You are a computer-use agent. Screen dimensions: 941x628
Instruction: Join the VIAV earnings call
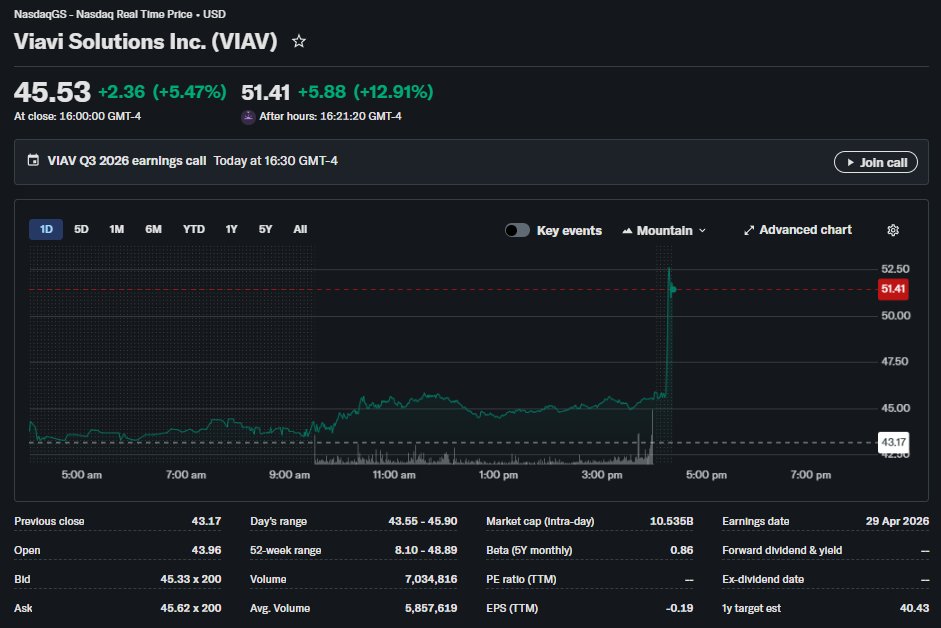876,162
